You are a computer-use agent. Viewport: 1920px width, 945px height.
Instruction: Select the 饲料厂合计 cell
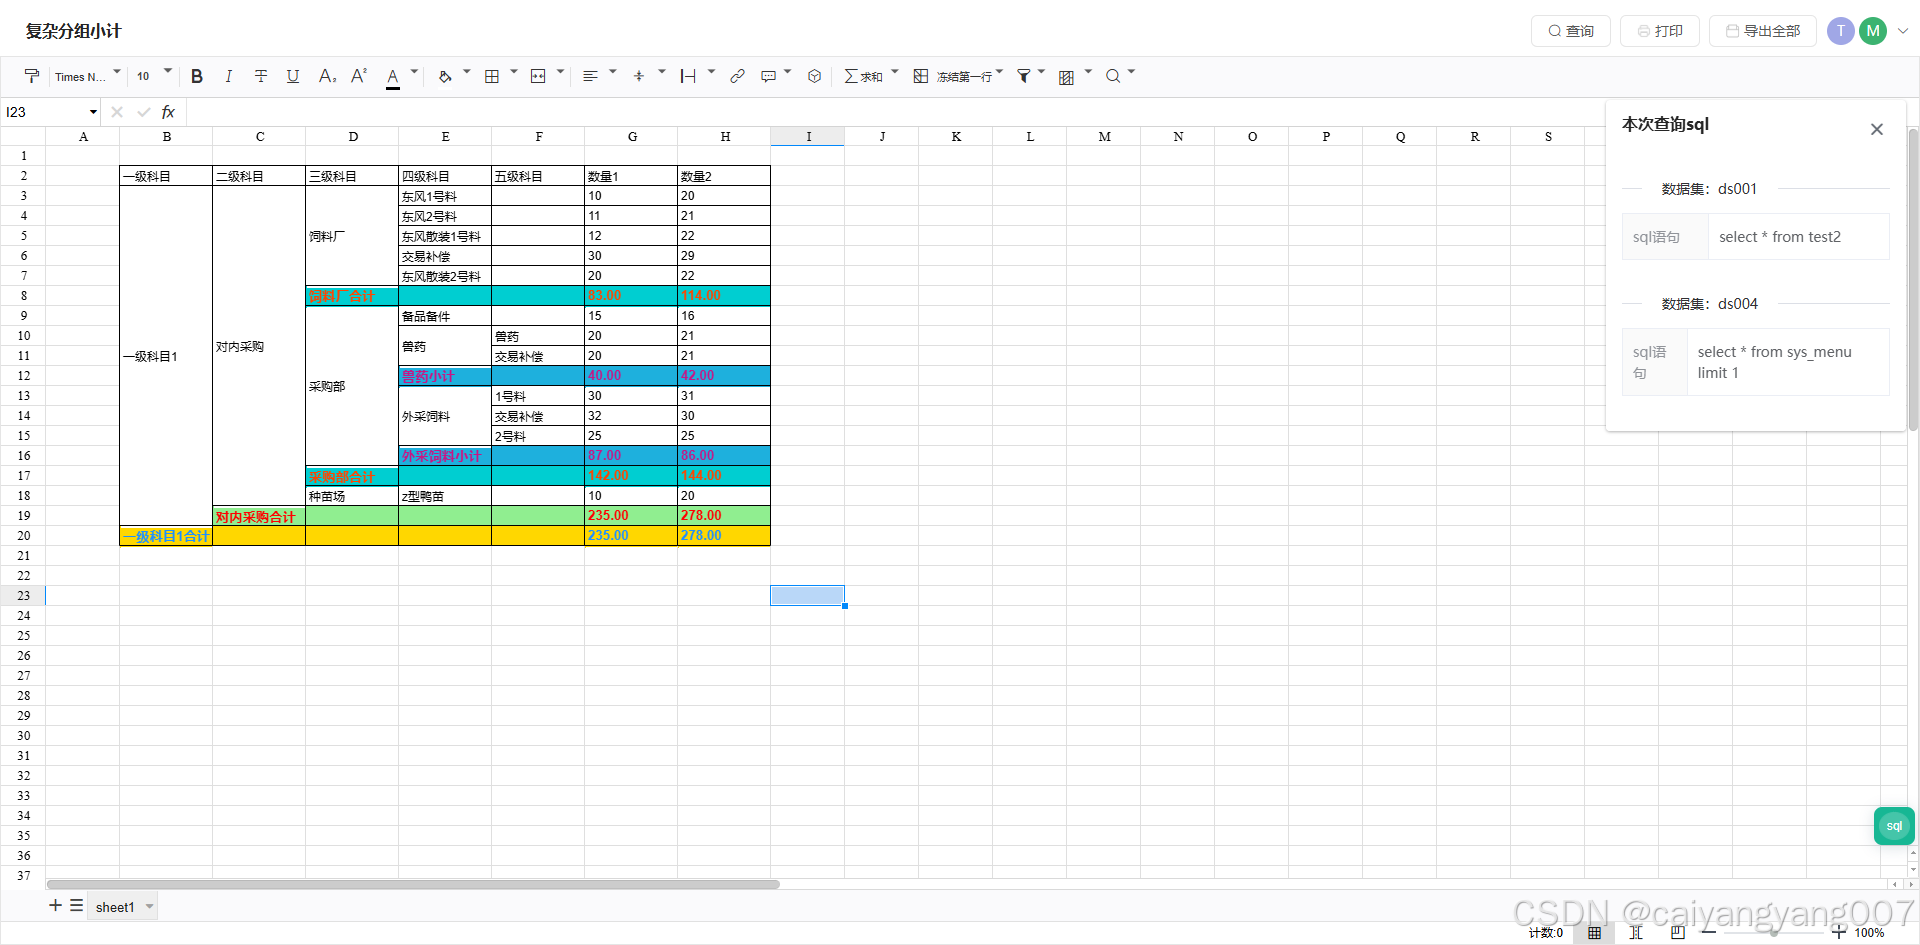pos(352,296)
